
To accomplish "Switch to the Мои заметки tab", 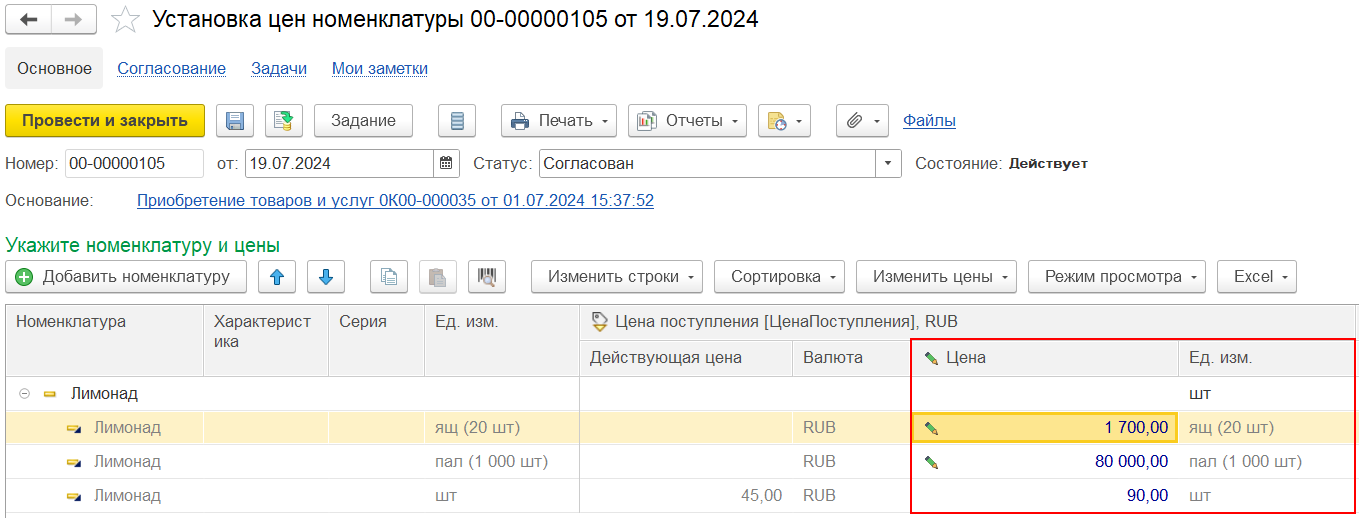I will click(380, 68).
